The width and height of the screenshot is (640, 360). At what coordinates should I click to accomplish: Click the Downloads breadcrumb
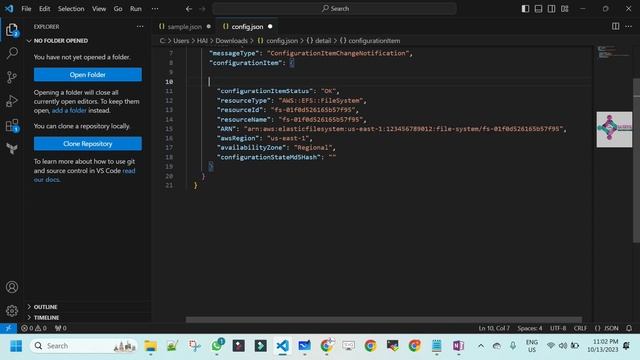(x=231, y=41)
